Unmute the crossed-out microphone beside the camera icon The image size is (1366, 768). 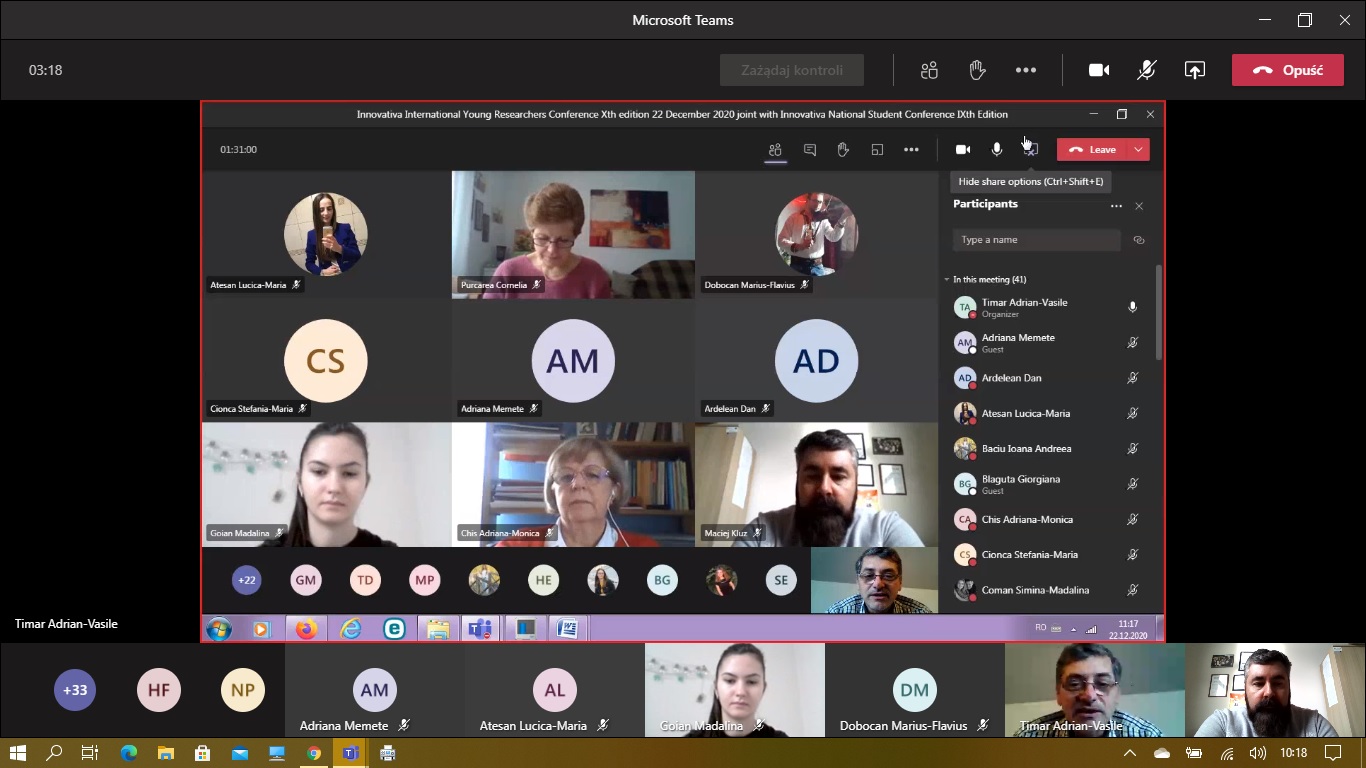coord(1147,70)
